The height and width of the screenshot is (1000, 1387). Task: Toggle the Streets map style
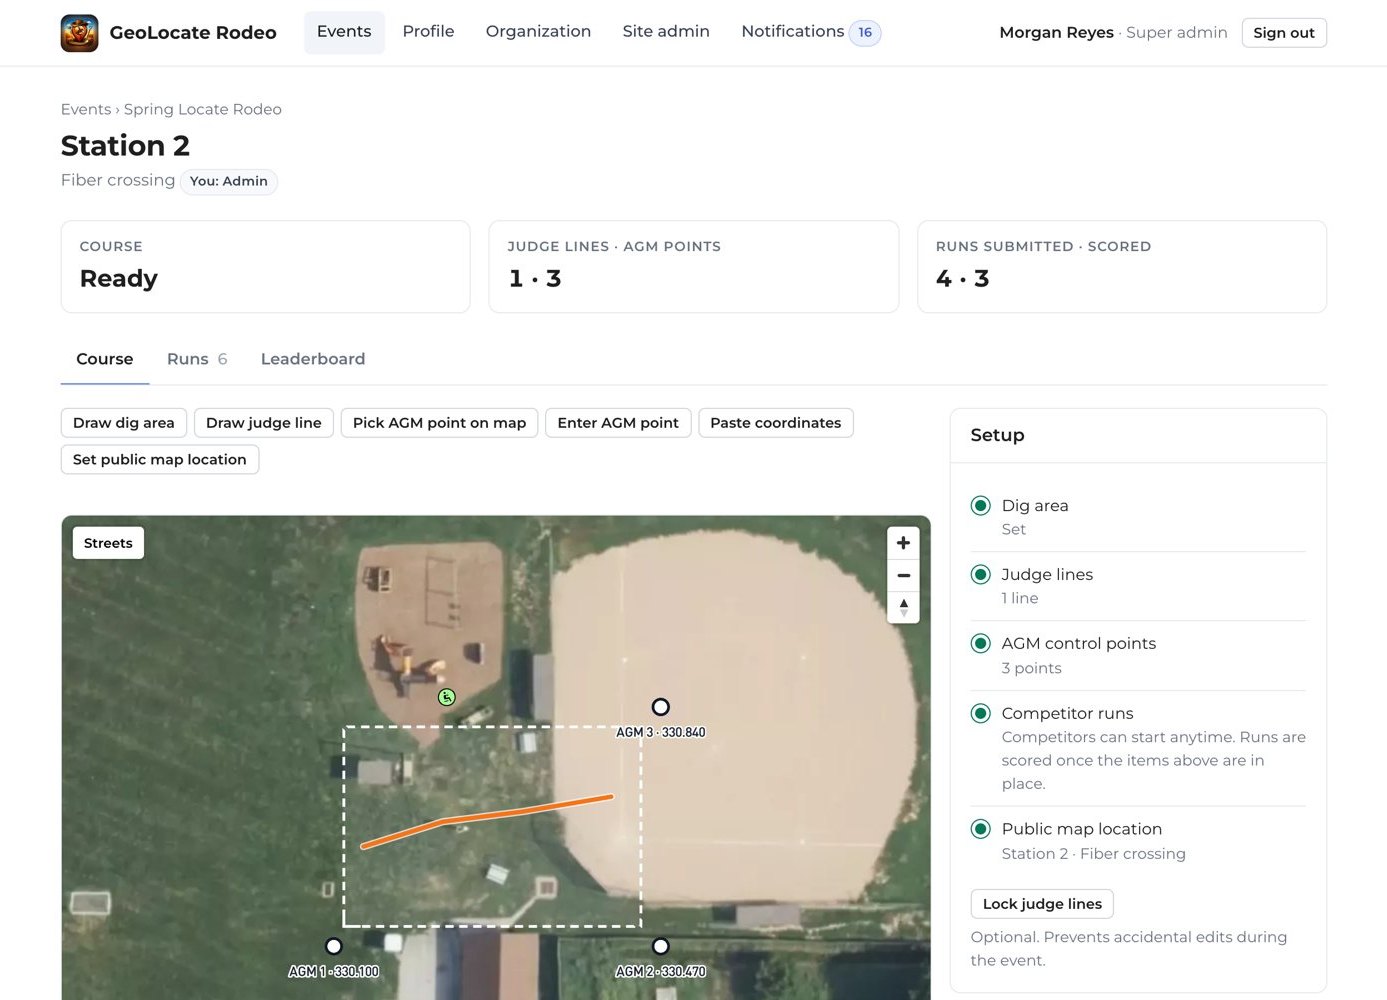(x=108, y=543)
